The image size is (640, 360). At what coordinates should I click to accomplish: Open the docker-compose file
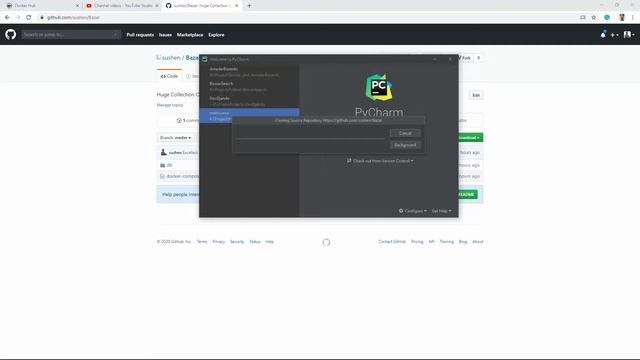coord(182,176)
